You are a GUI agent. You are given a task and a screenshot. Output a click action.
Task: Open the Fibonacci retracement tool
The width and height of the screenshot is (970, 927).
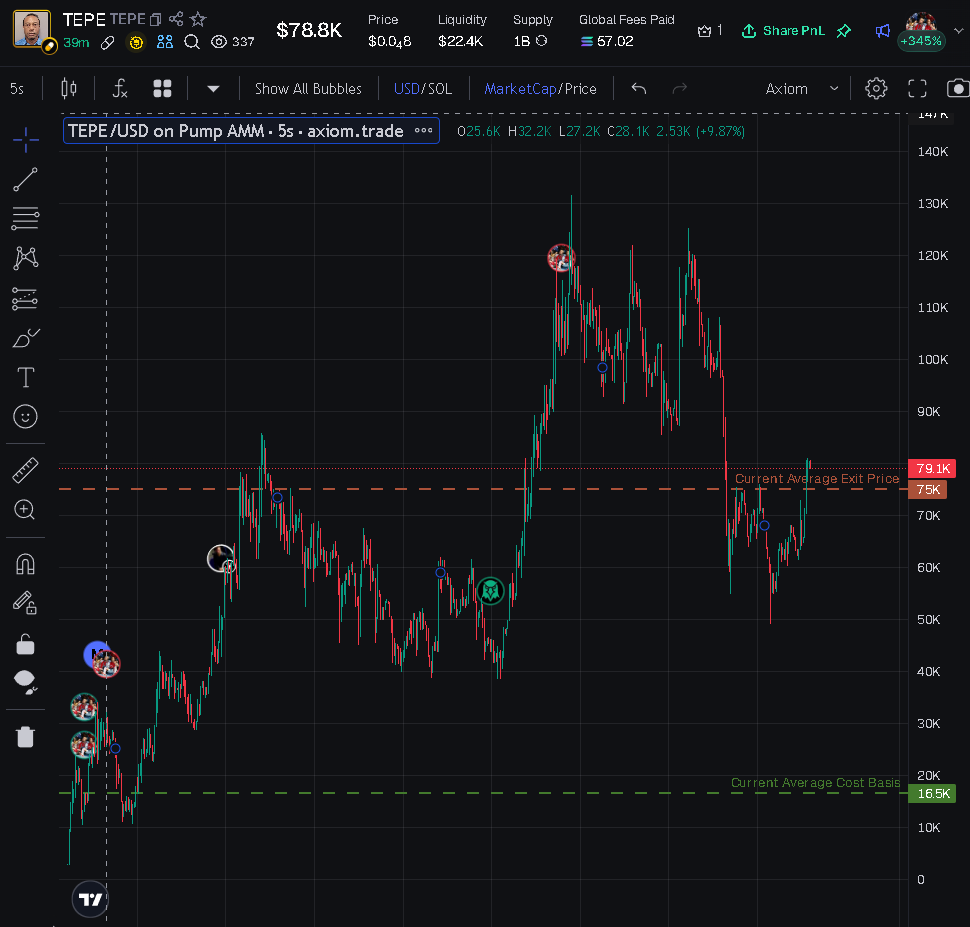coord(25,218)
